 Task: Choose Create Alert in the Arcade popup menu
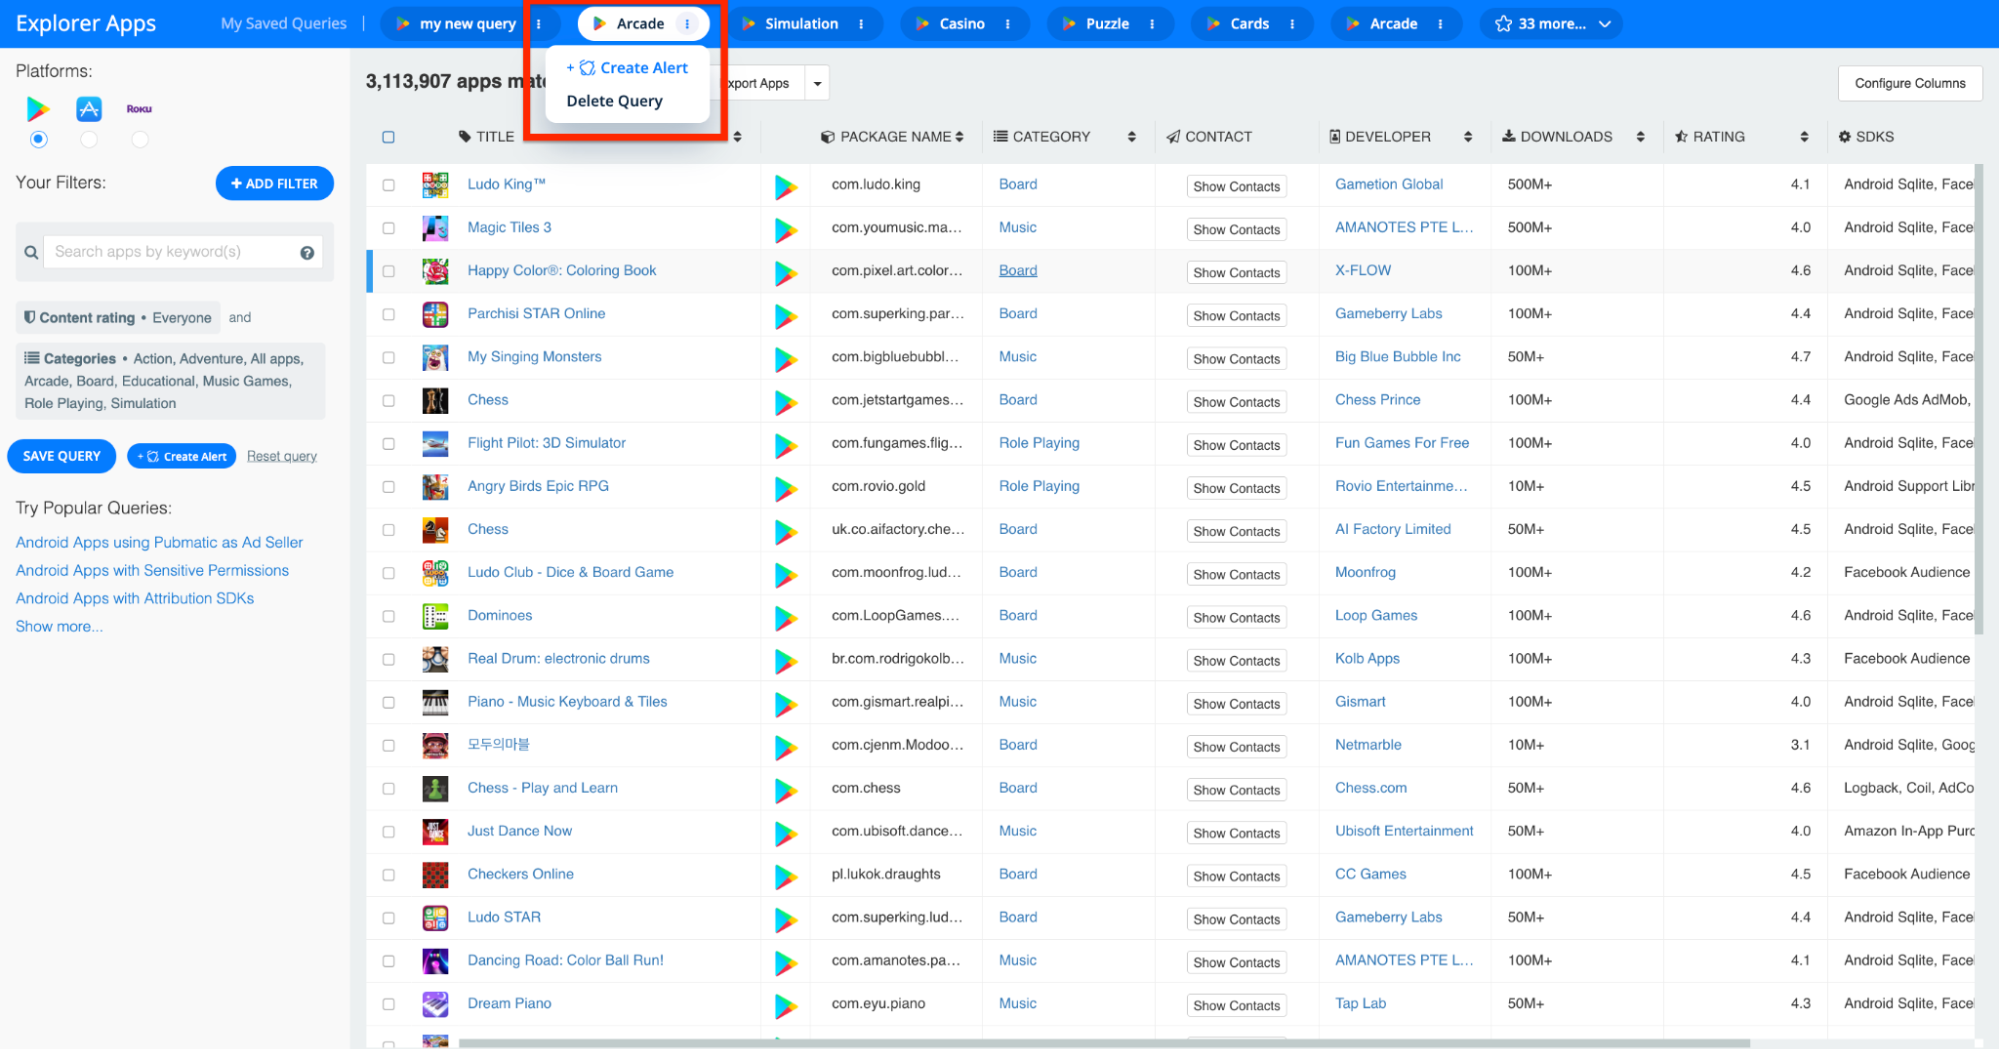click(x=627, y=68)
